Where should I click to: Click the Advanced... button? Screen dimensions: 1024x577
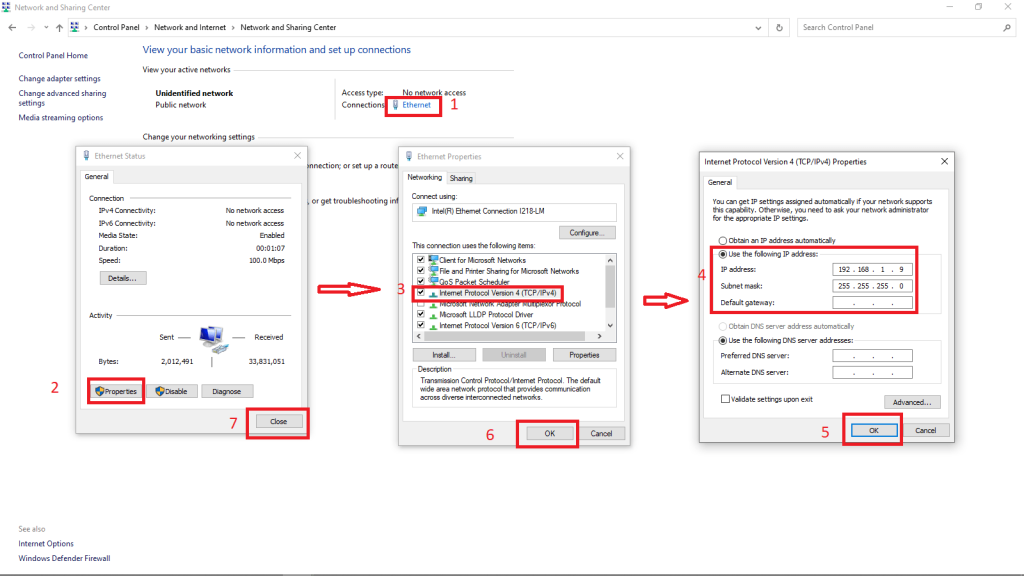click(912, 402)
